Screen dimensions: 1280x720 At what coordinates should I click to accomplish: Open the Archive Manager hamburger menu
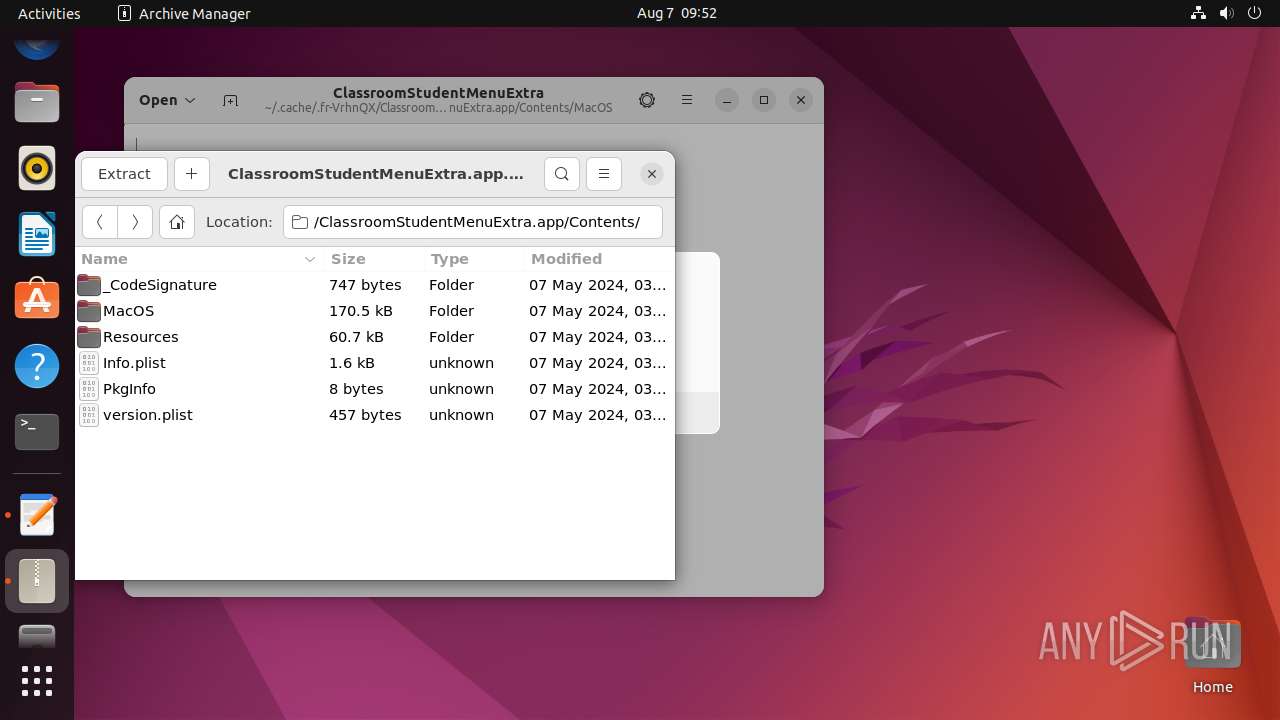click(x=604, y=174)
